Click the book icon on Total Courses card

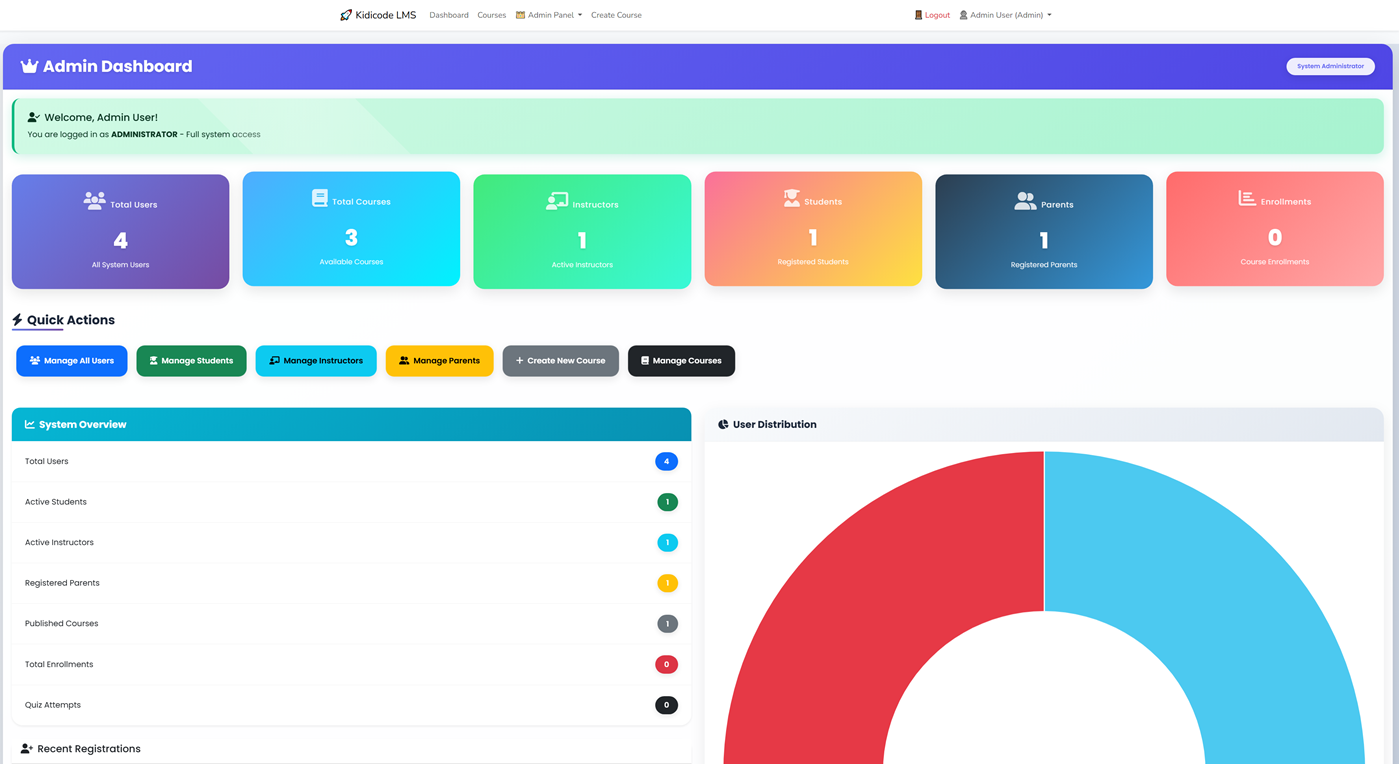[320, 198]
